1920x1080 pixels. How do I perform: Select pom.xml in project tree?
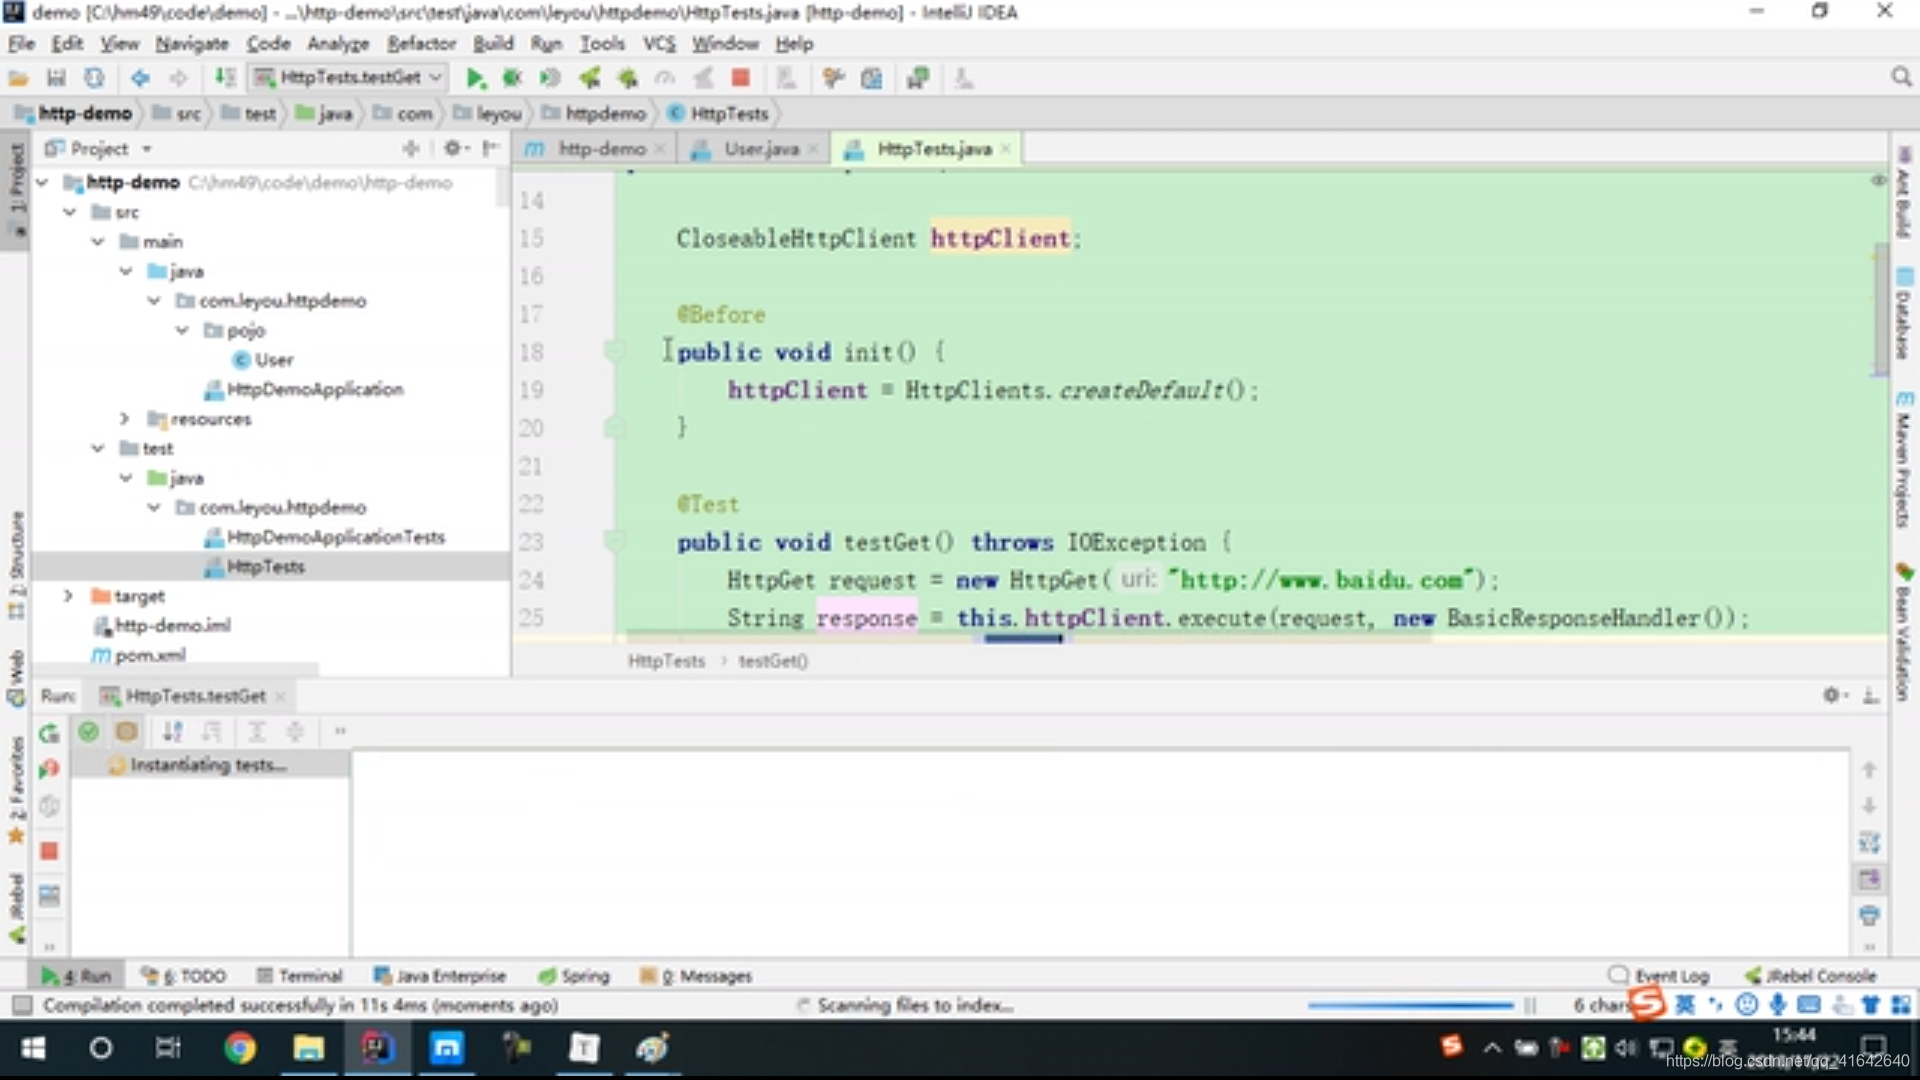click(139, 655)
